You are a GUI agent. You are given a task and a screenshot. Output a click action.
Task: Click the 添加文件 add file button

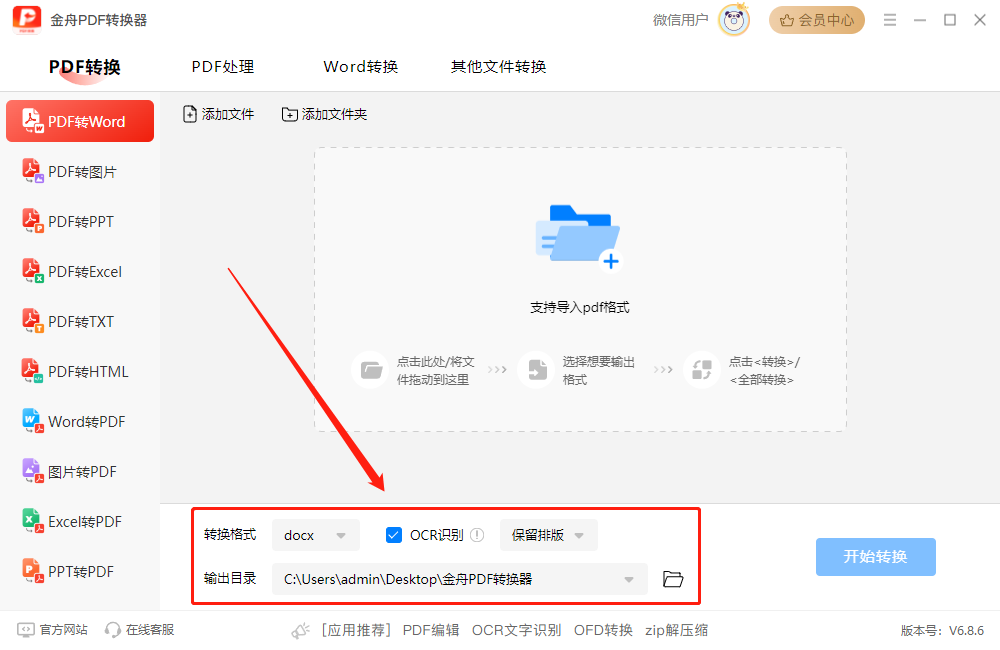tap(218, 114)
